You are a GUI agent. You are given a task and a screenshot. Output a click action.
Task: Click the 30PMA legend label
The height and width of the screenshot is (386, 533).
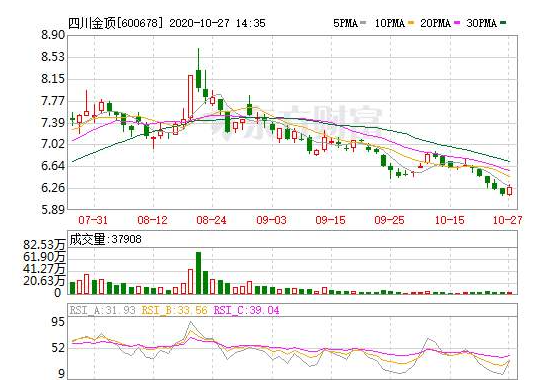[x=481, y=23]
